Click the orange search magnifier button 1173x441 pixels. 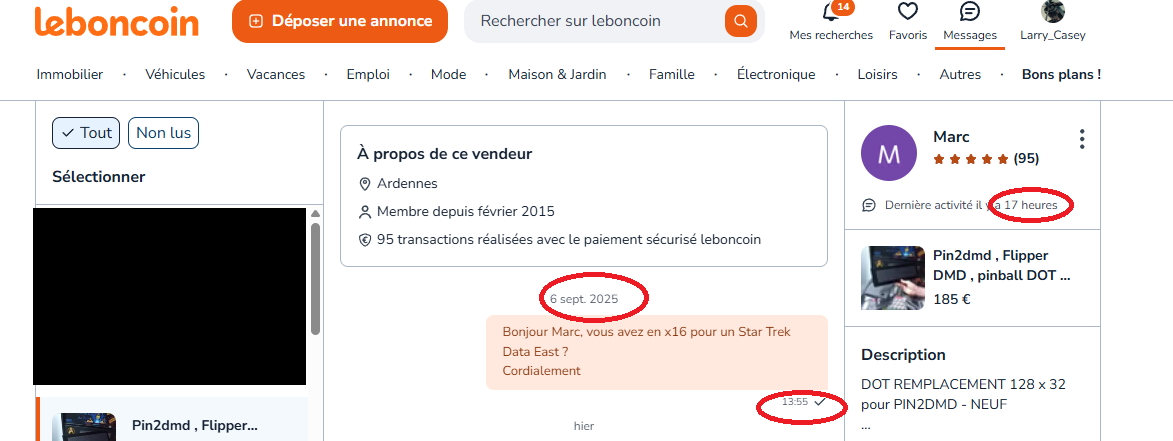pyautogui.click(x=741, y=21)
